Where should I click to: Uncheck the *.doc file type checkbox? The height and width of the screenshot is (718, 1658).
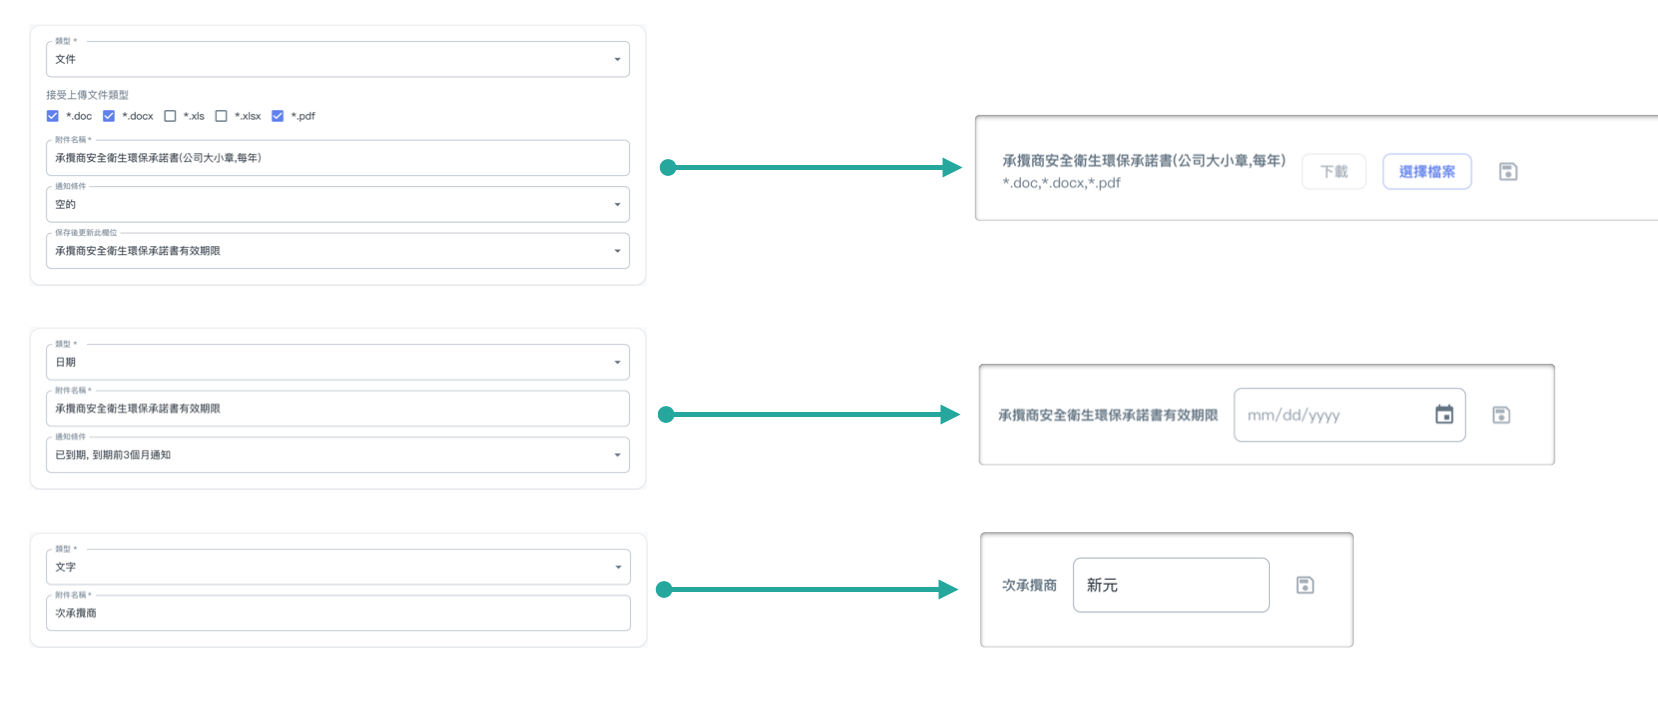53,116
